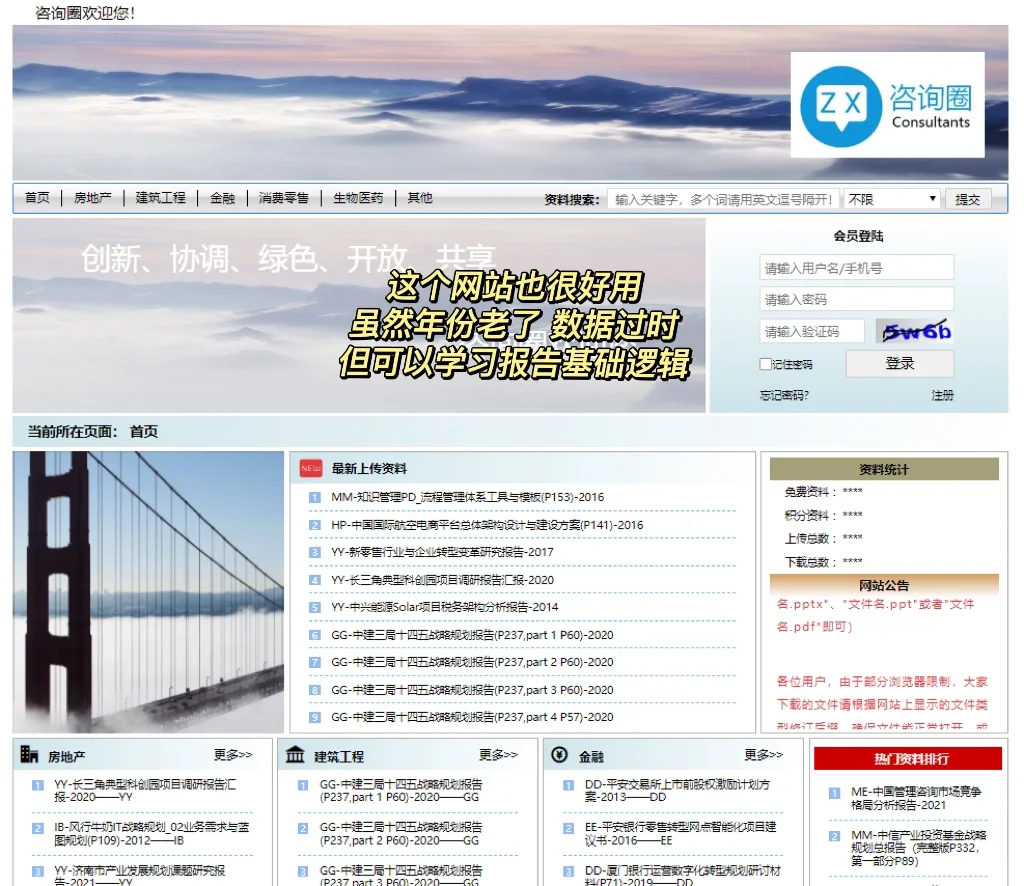Open GG-中建三局 part 1 P60 in 最新上传资料

[472, 635]
